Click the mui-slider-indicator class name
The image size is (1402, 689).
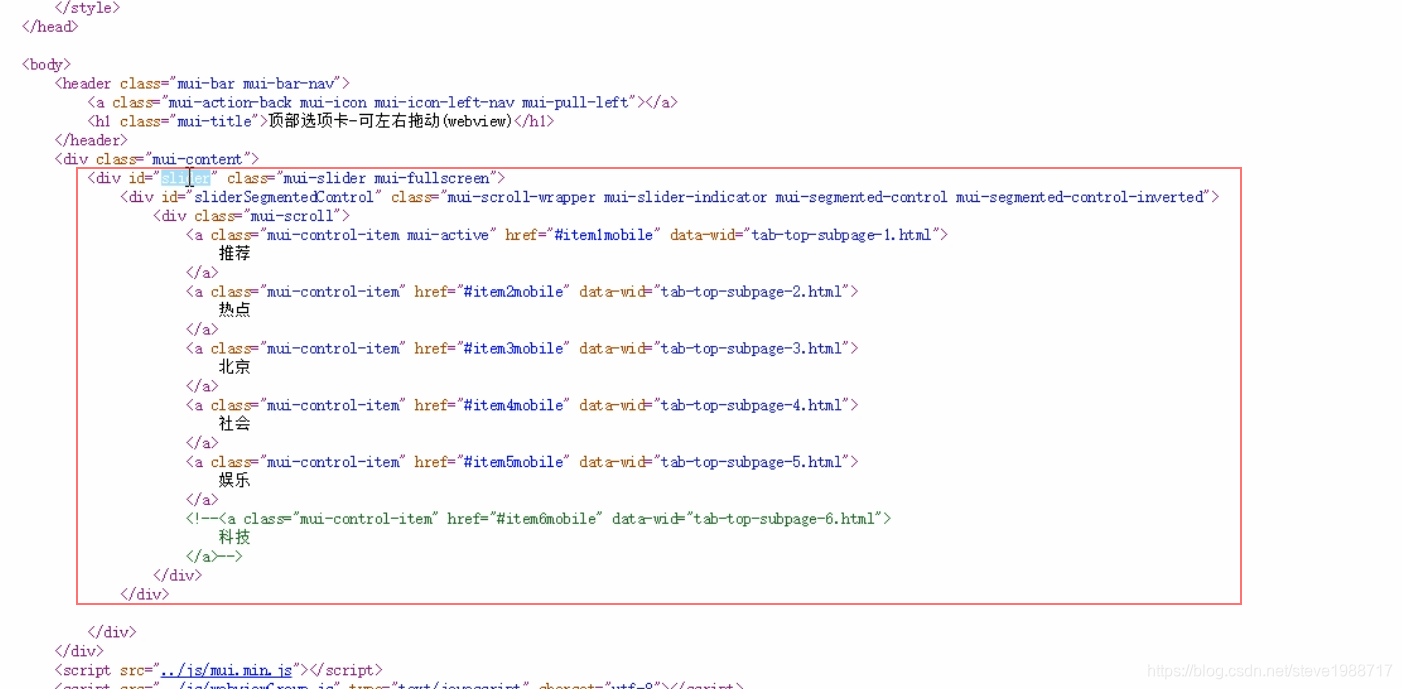tap(685, 197)
